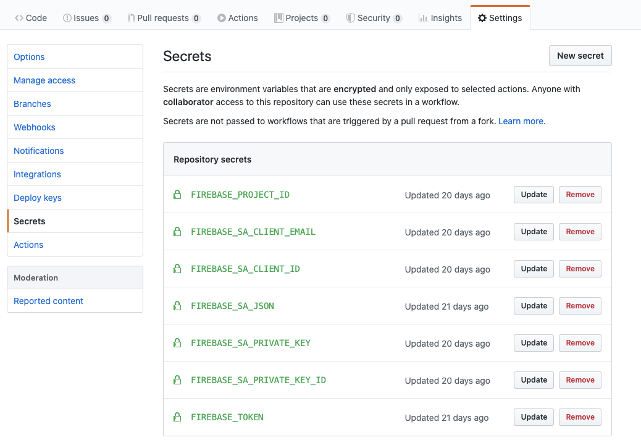The image size is (641, 440).
Task: Create a New secret
Action: coord(580,56)
